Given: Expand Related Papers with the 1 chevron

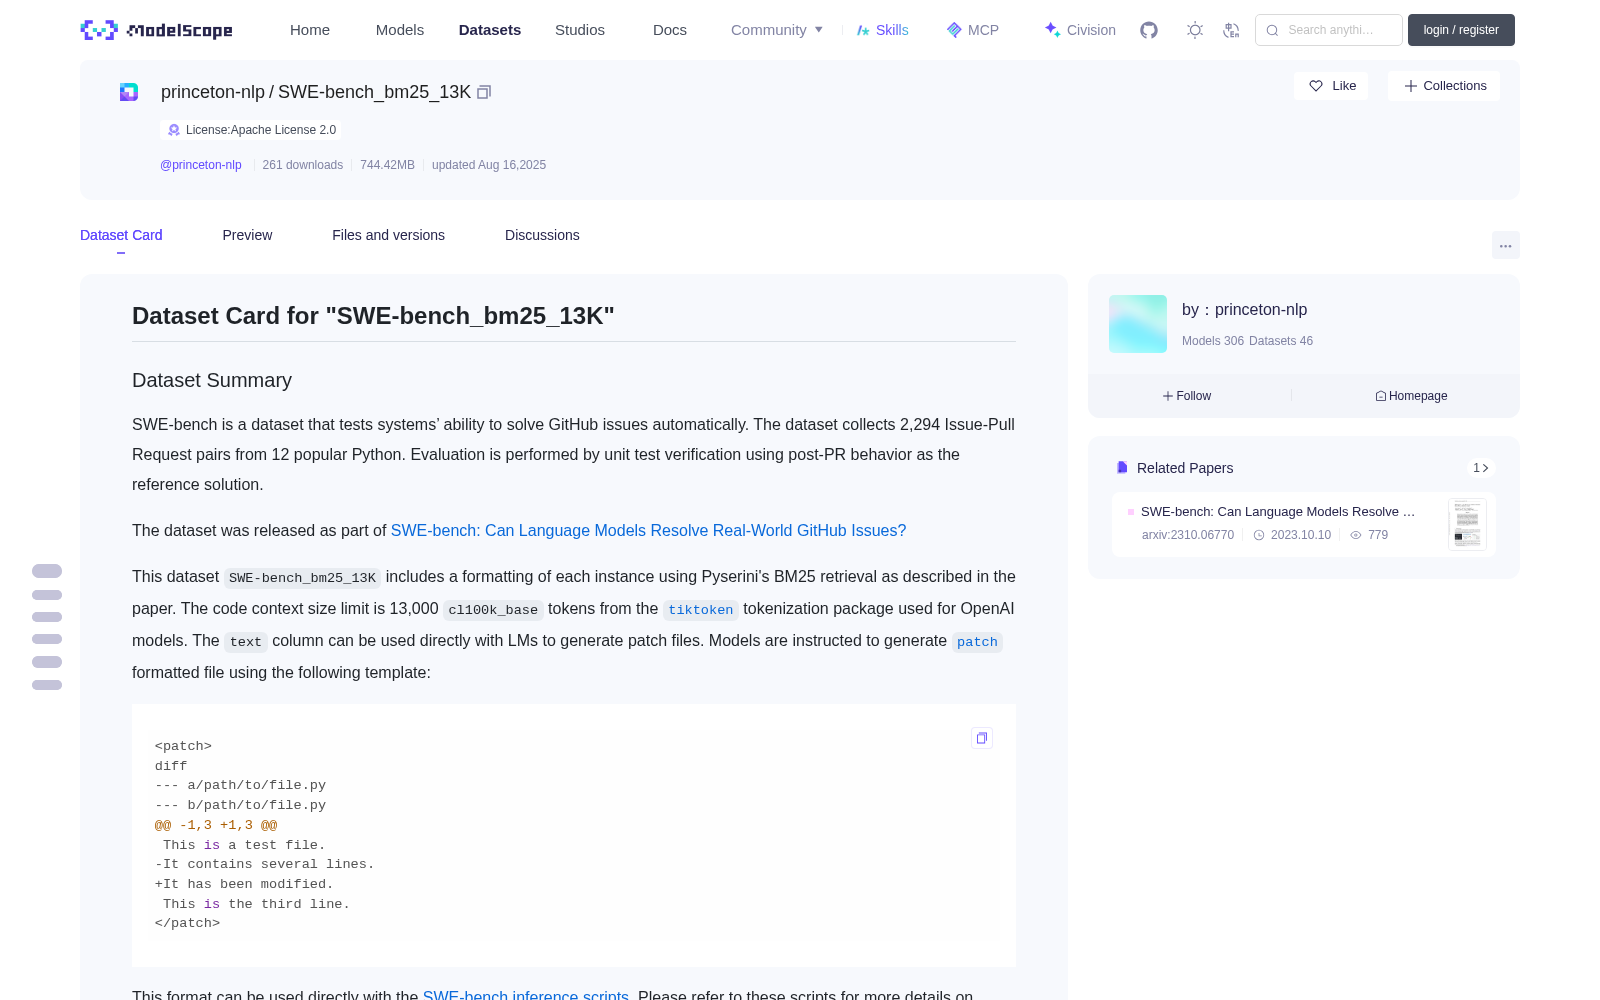Looking at the screenshot, I should click(x=1481, y=468).
